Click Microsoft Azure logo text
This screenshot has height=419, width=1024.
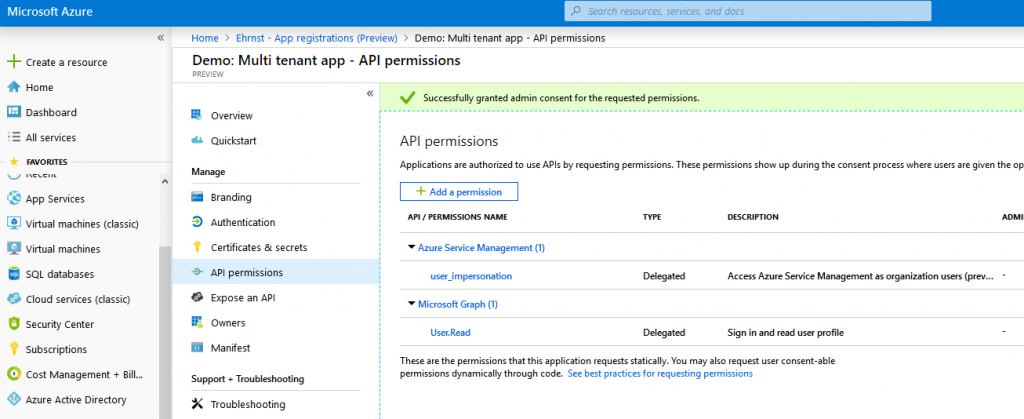(x=50, y=12)
